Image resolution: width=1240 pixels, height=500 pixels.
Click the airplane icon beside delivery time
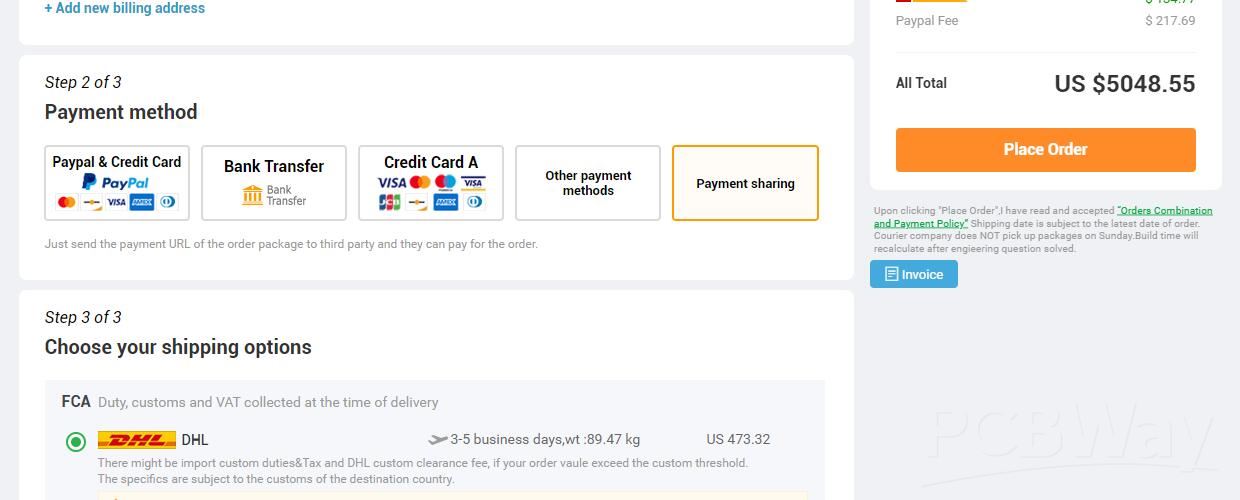437,439
